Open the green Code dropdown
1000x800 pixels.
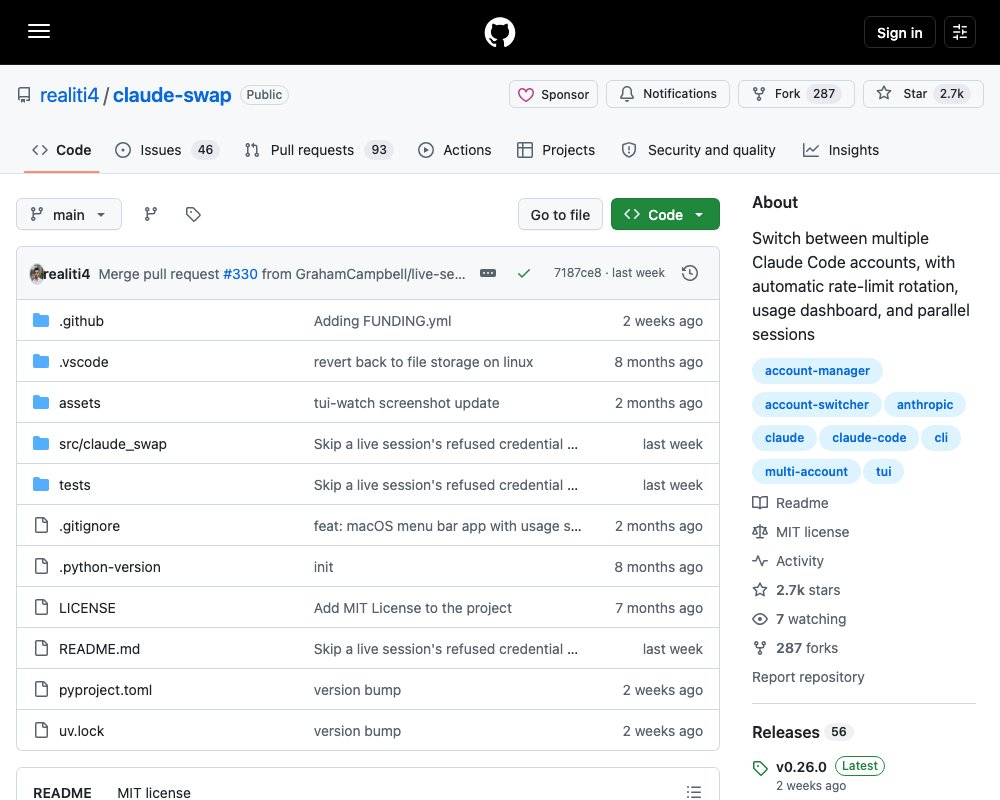tap(665, 214)
